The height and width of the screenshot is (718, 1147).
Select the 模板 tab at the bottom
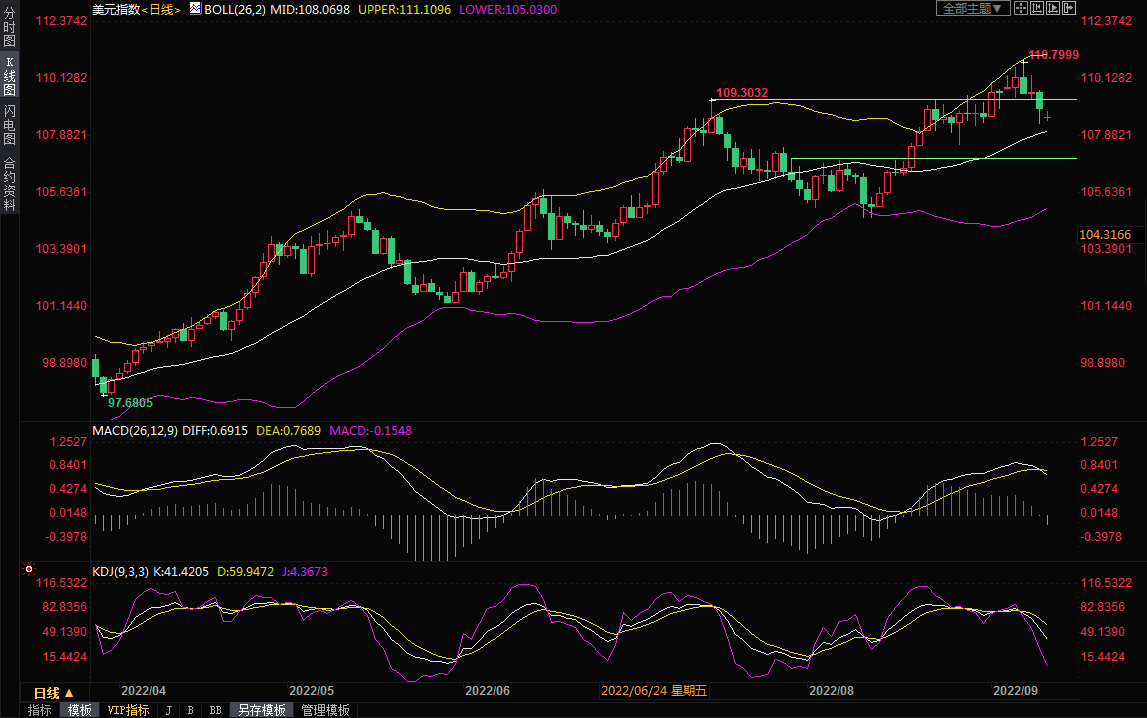point(80,710)
